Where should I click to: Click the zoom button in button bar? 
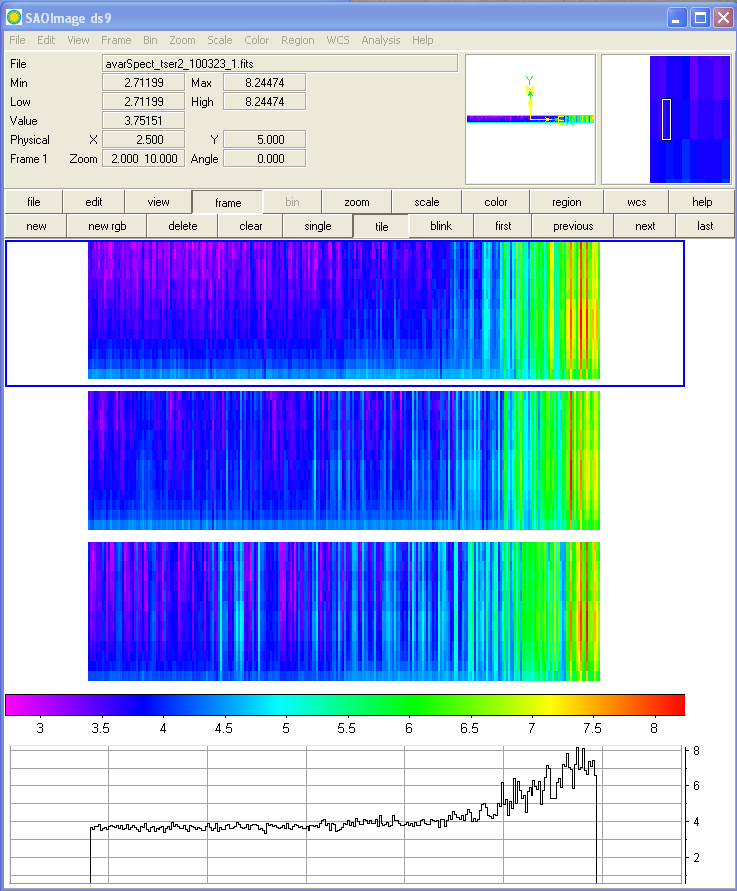[x=357, y=202]
